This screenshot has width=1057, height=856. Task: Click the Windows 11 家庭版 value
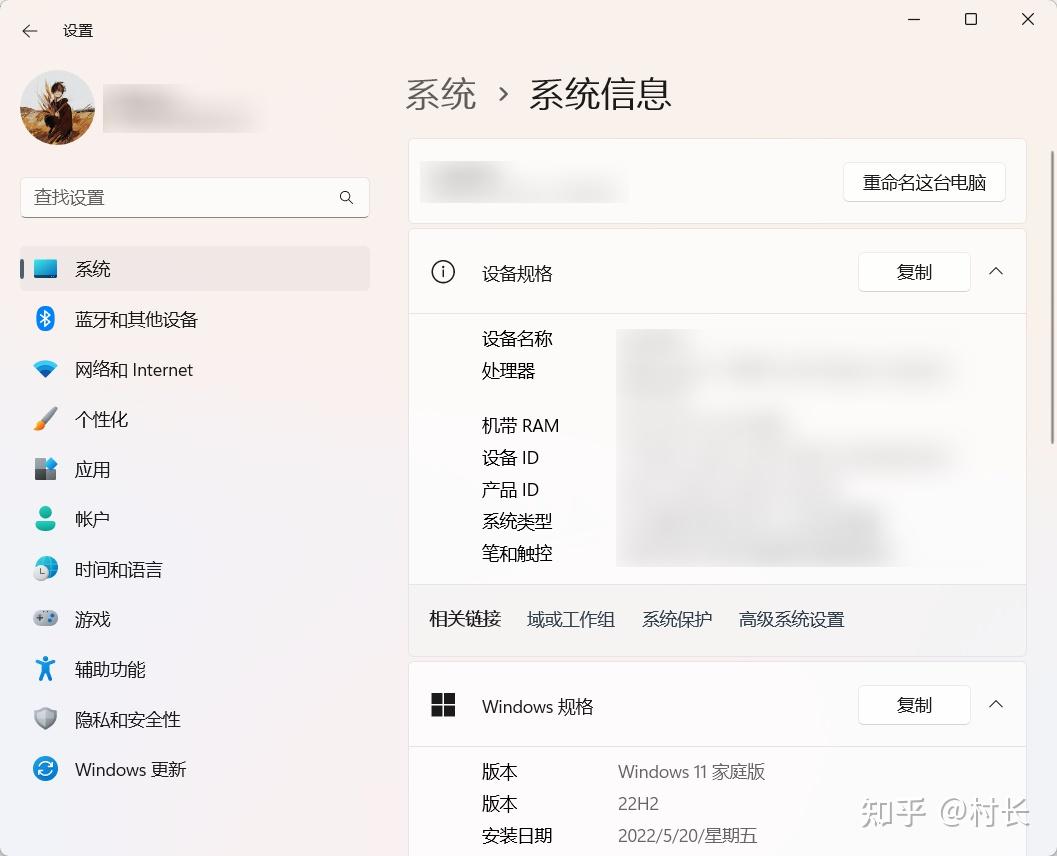point(691,772)
